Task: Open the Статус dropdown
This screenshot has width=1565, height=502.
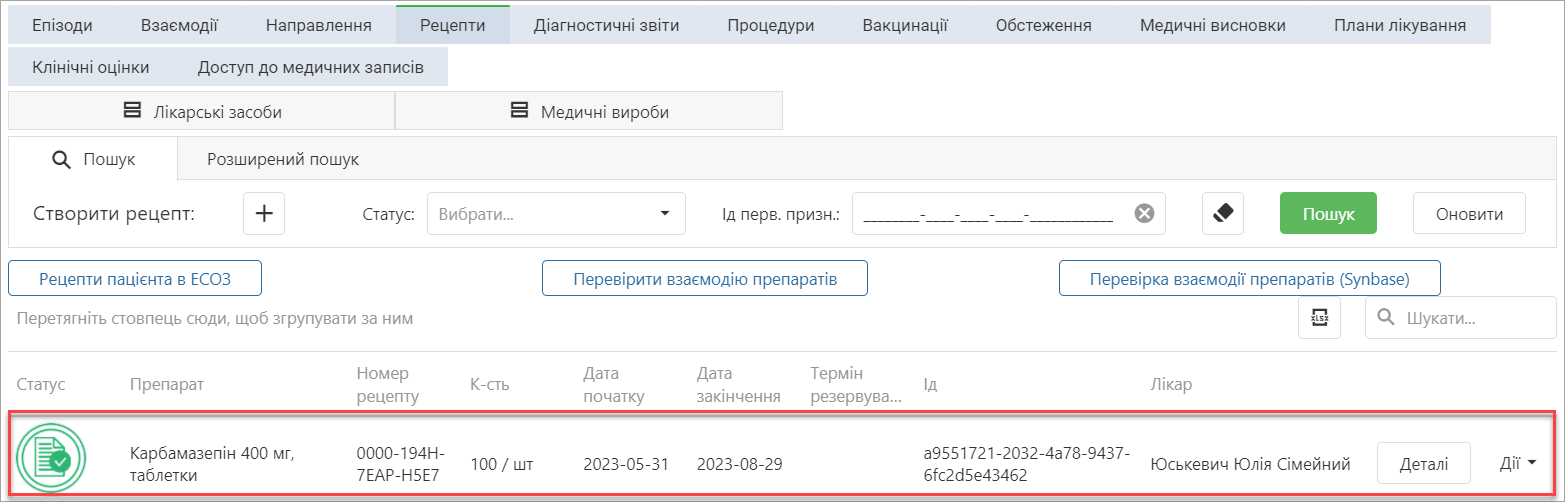Action: (x=555, y=214)
